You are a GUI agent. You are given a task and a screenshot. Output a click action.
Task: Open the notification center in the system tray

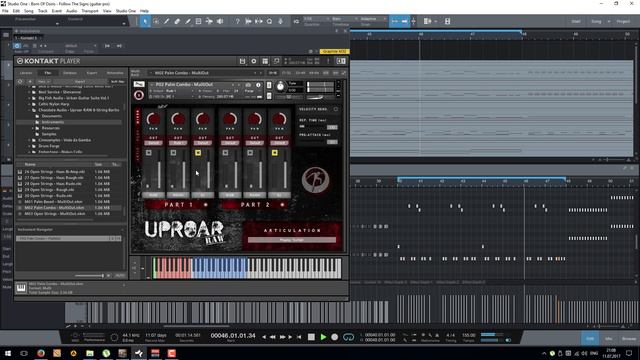(629, 353)
